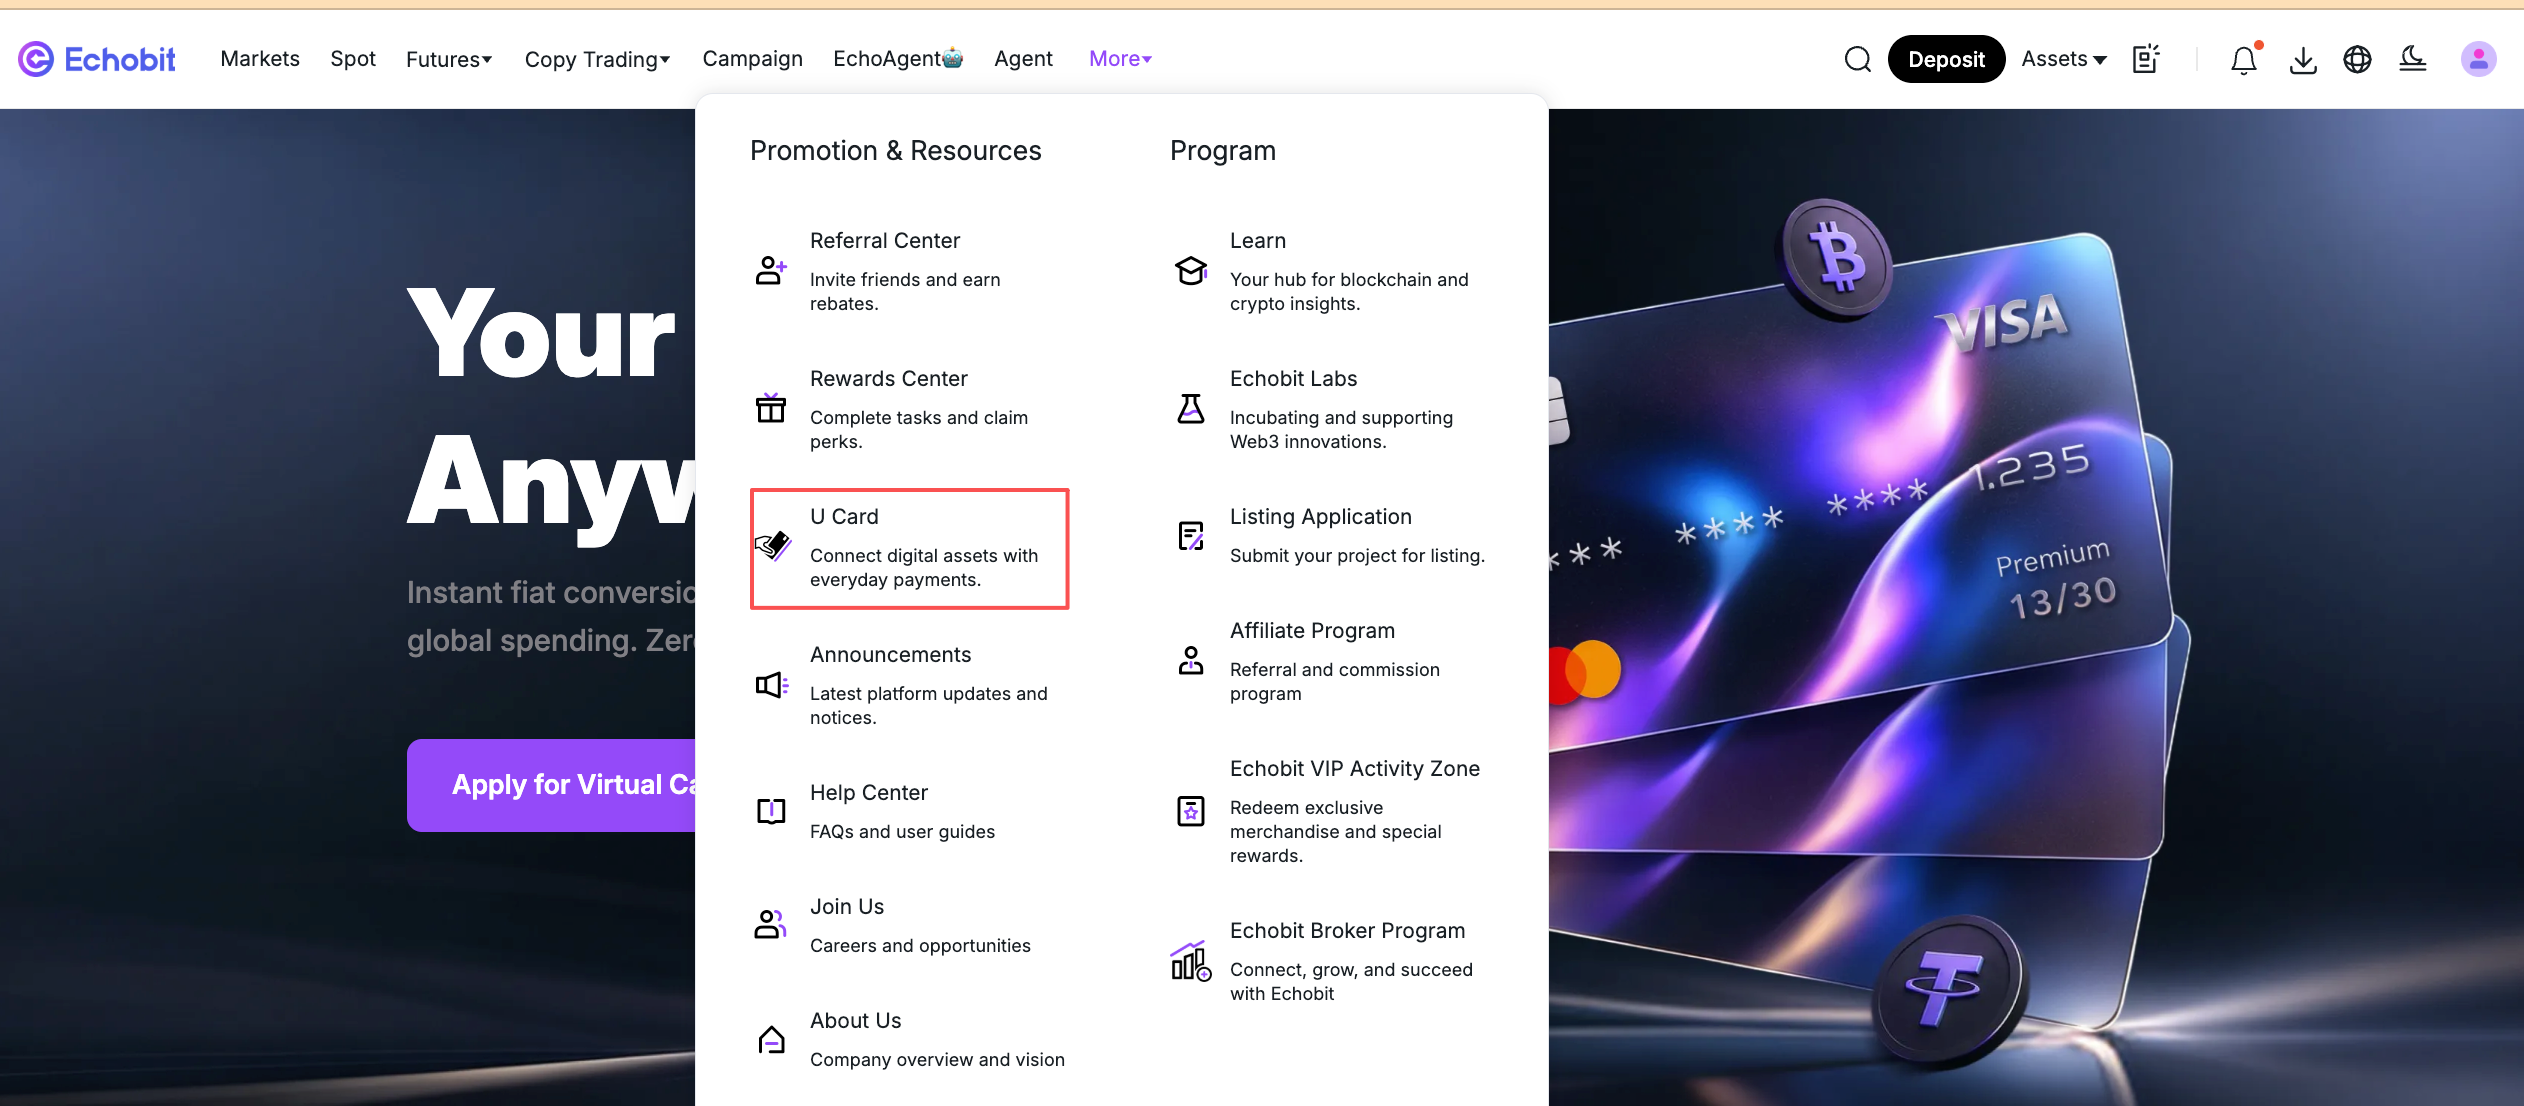This screenshot has width=2524, height=1106.
Task: Click 'Submit your project for listing.' text
Action: [x=1357, y=556]
